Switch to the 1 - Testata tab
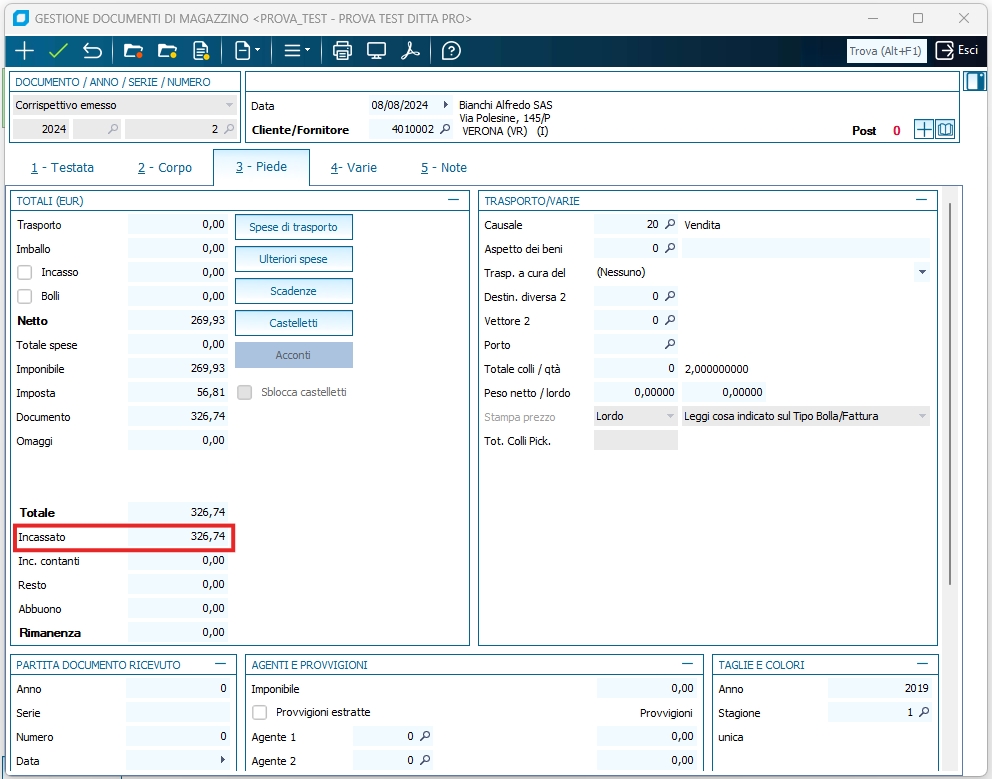Viewport: 992px width, 779px height. click(62, 168)
